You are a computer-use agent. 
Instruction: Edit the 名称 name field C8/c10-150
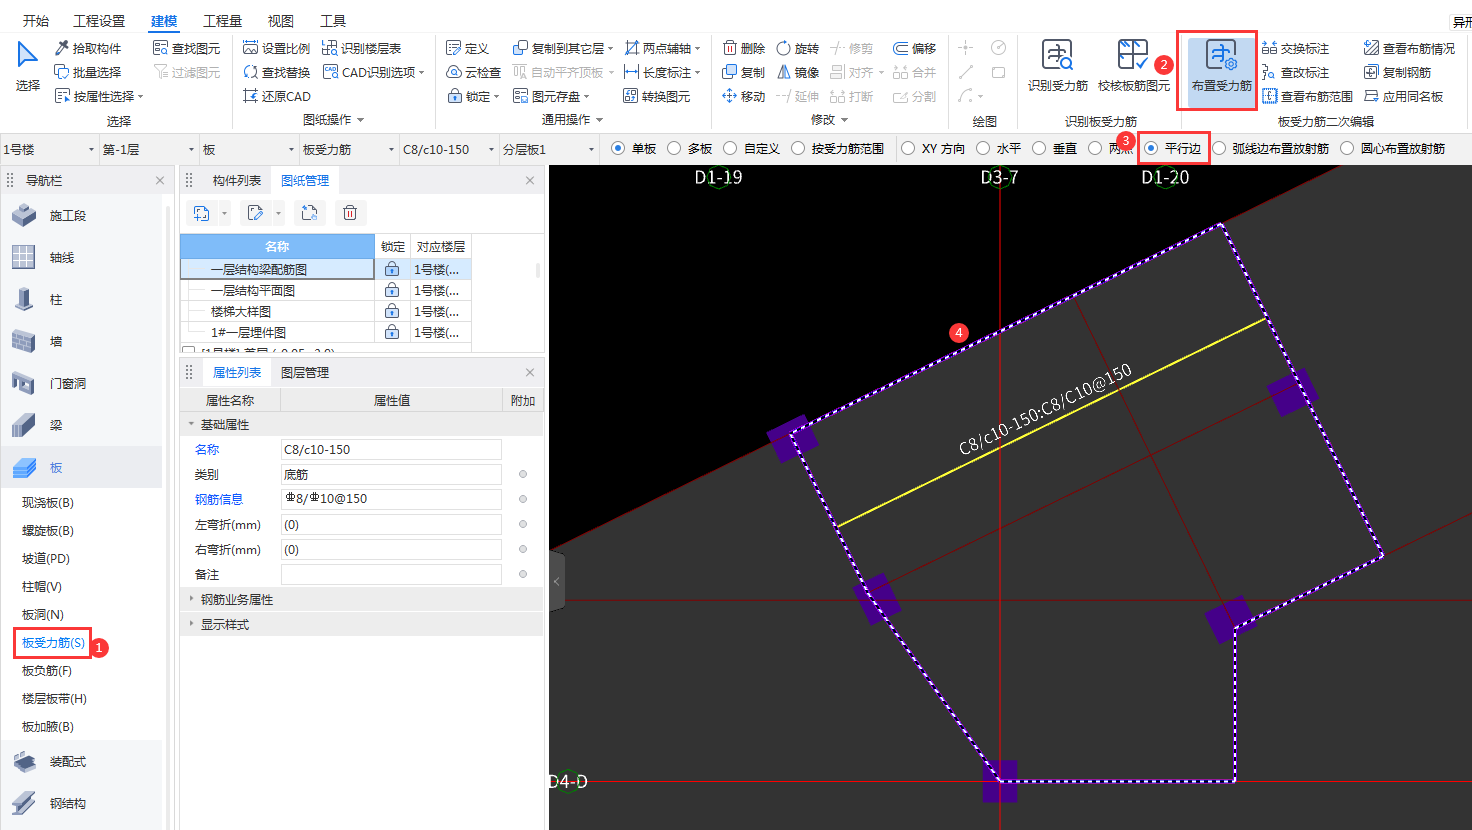coord(391,449)
